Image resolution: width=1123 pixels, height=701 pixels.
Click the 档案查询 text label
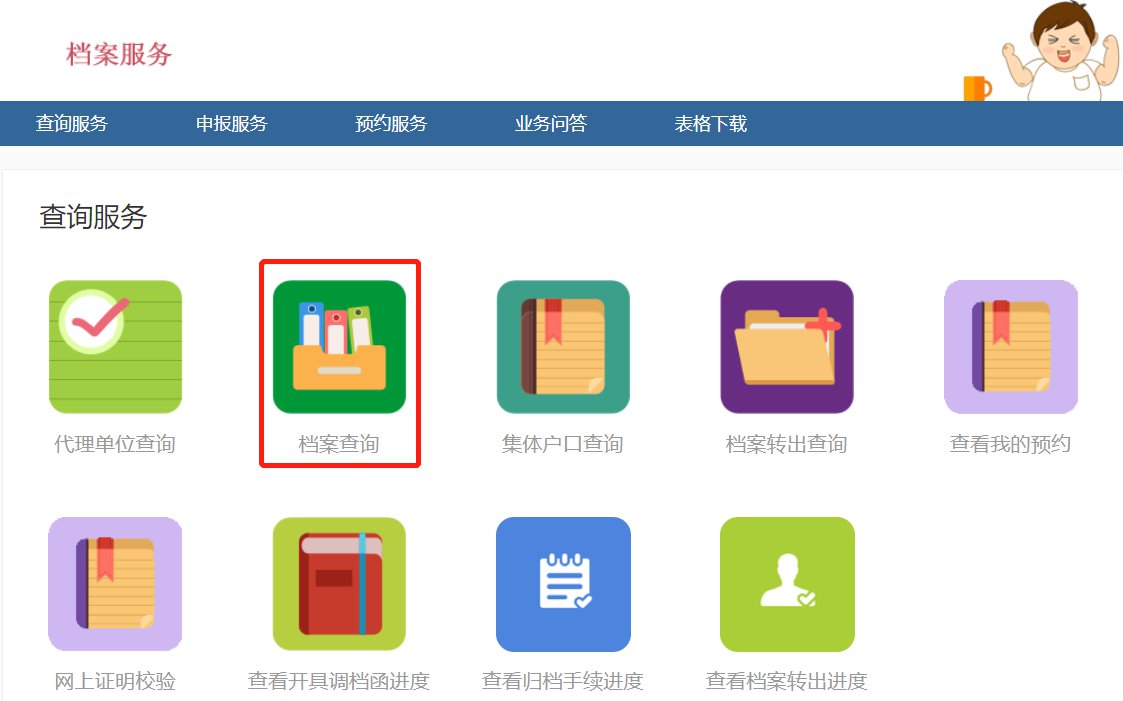tap(339, 444)
